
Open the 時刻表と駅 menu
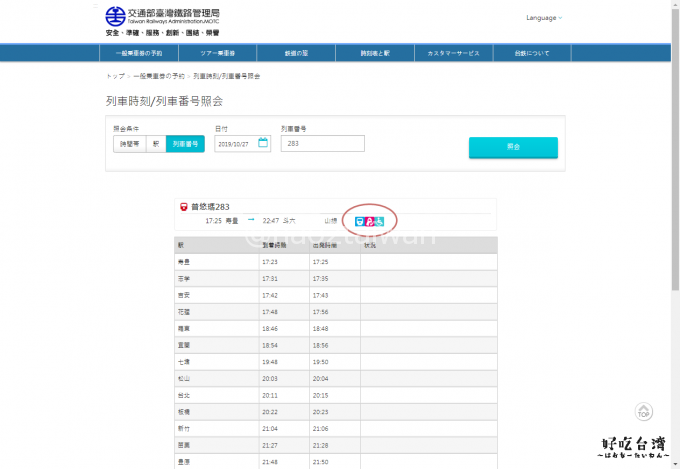point(375,53)
